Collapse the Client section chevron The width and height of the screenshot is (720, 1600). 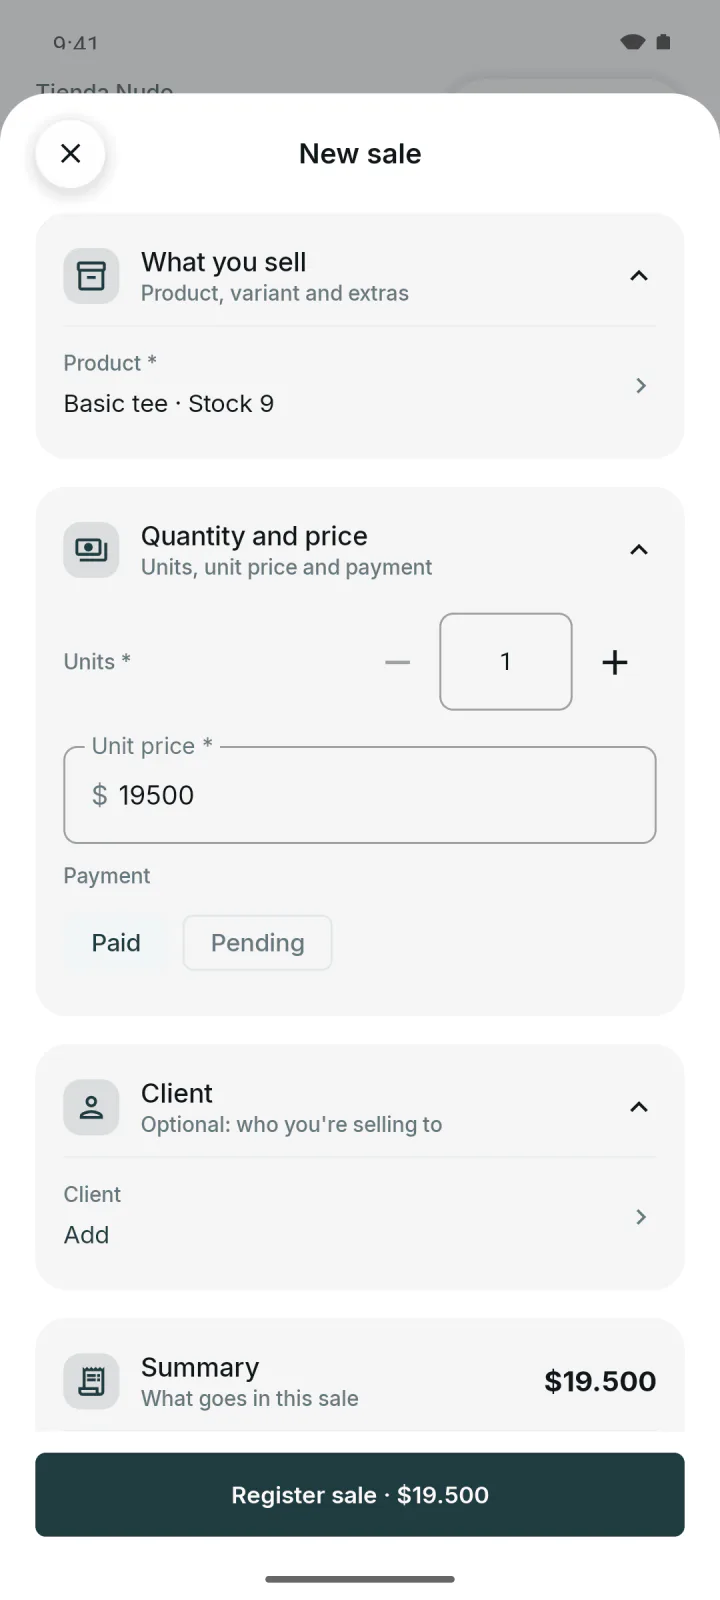tap(639, 1107)
